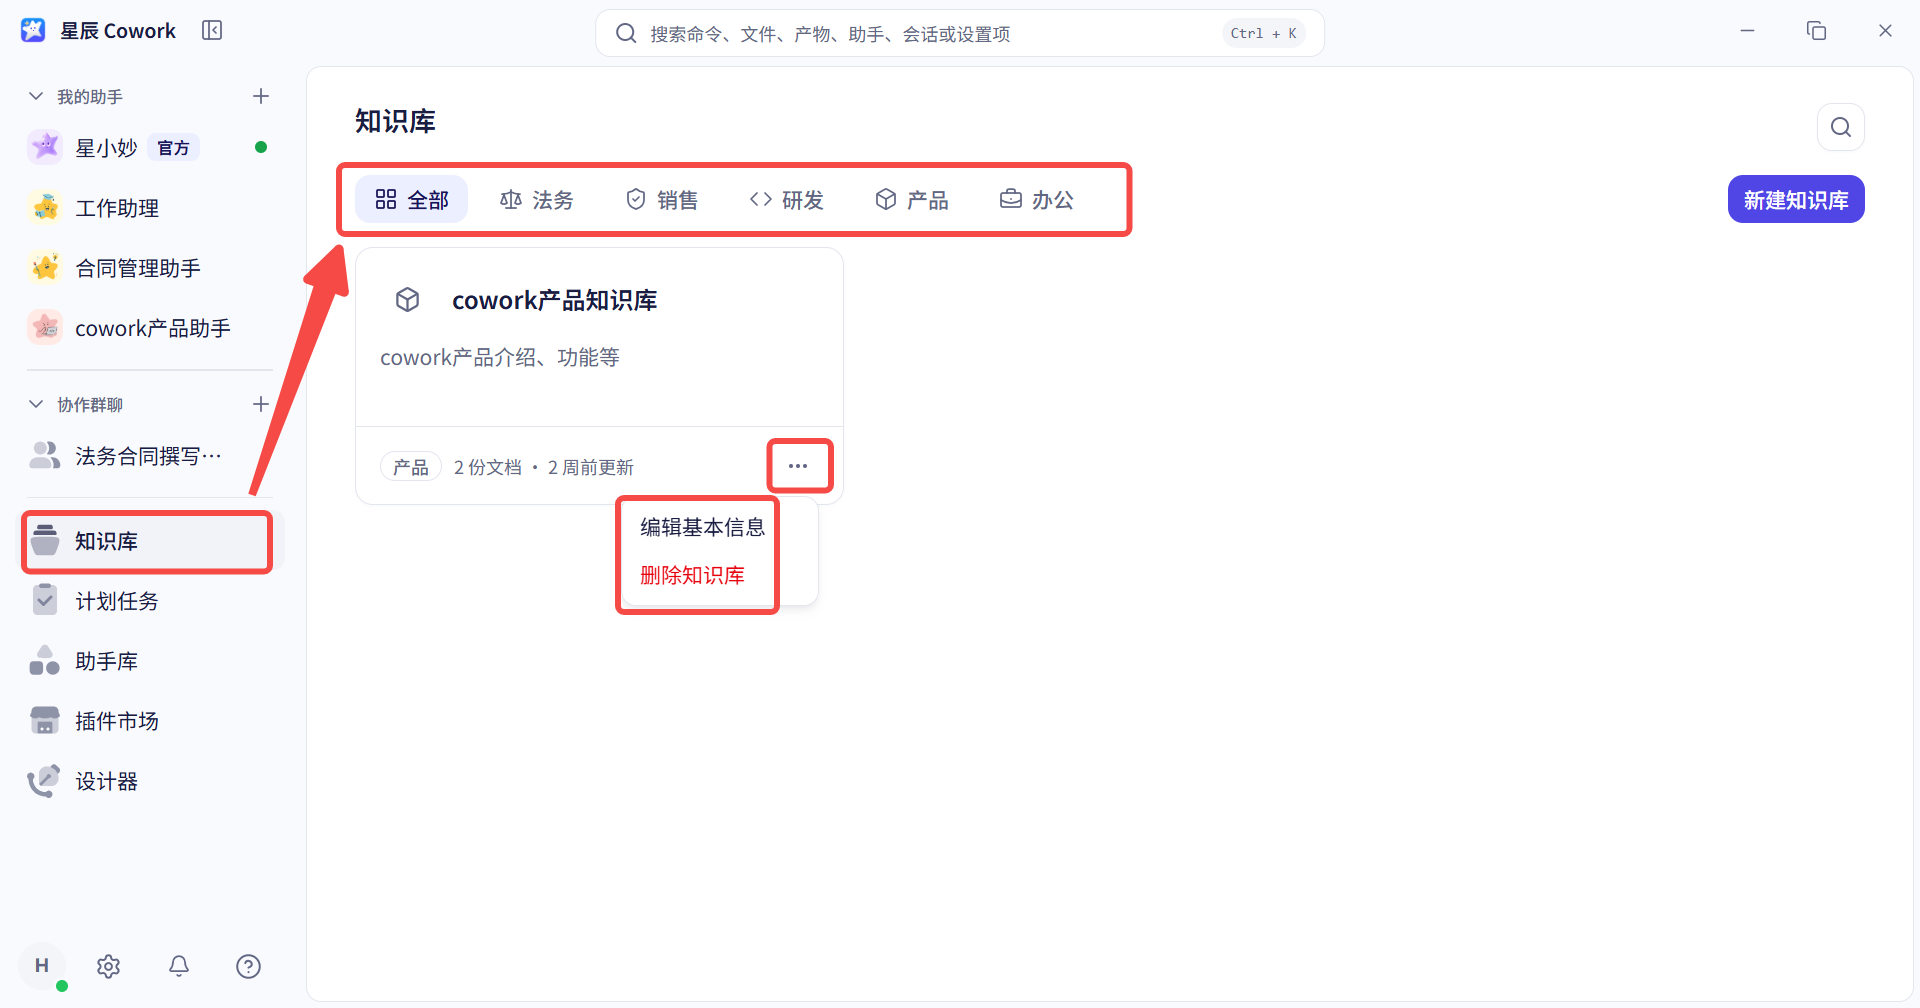Open settings via gear icon
This screenshot has width=1920, height=1008.
click(109, 966)
